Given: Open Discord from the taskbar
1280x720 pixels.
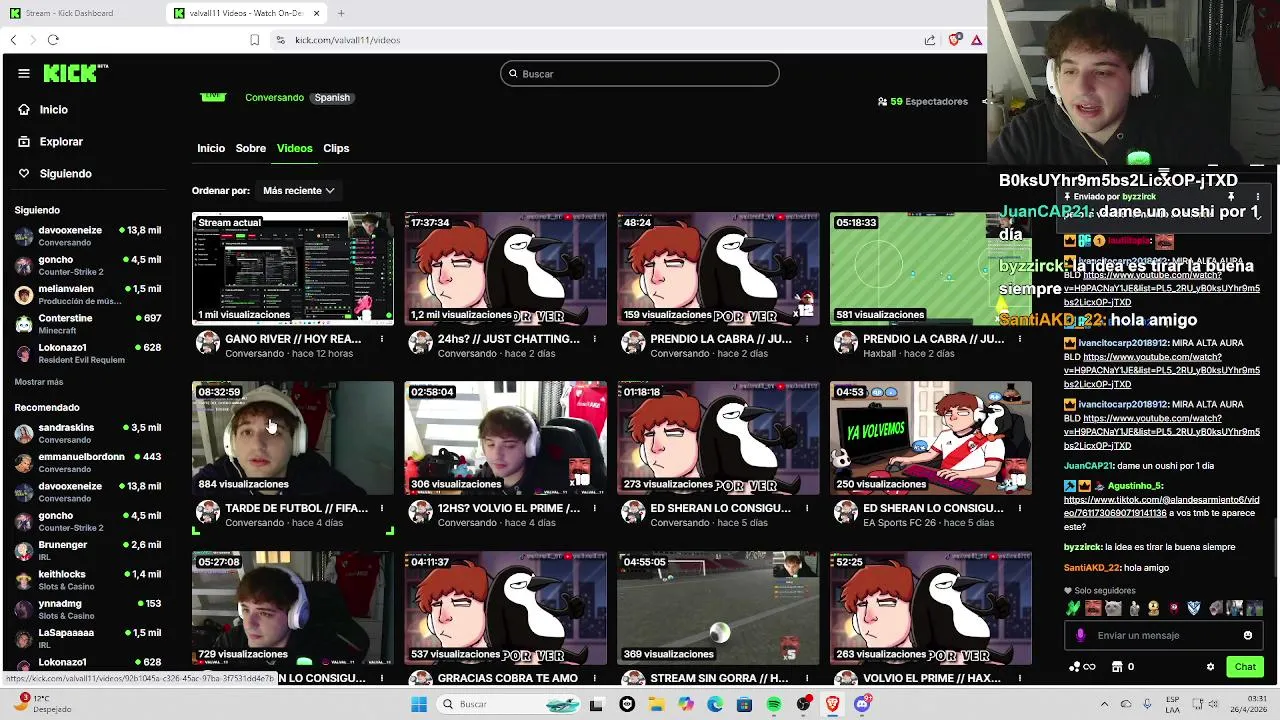Looking at the screenshot, I should click(862, 704).
